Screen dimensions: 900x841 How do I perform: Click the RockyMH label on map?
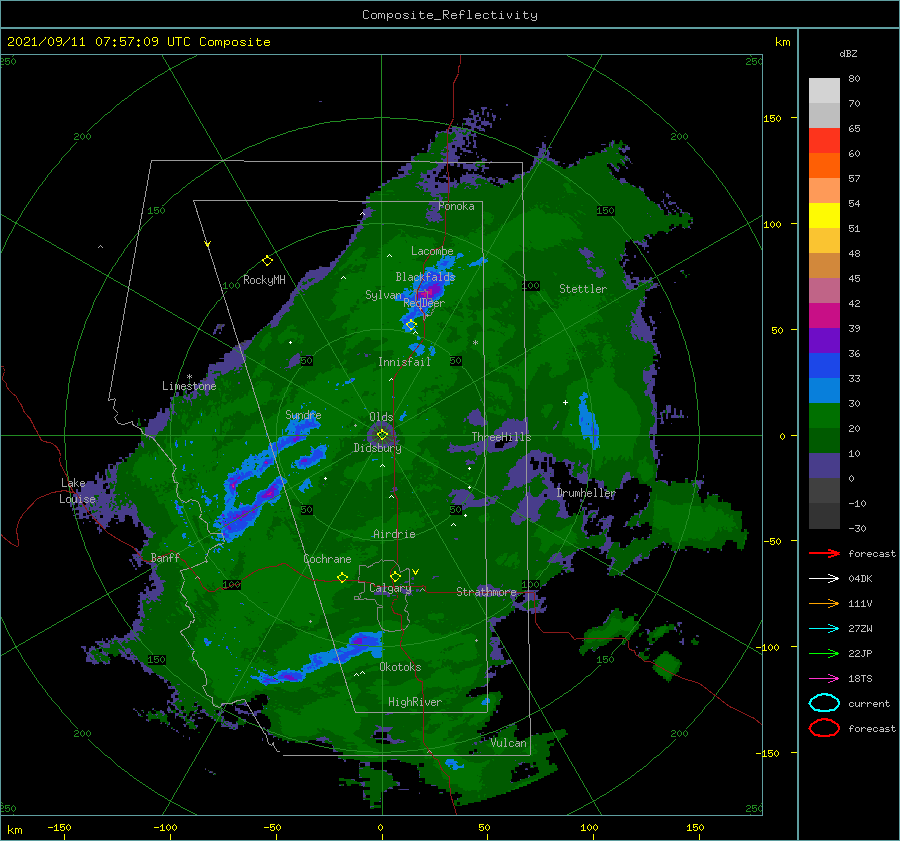(x=265, y=280)
